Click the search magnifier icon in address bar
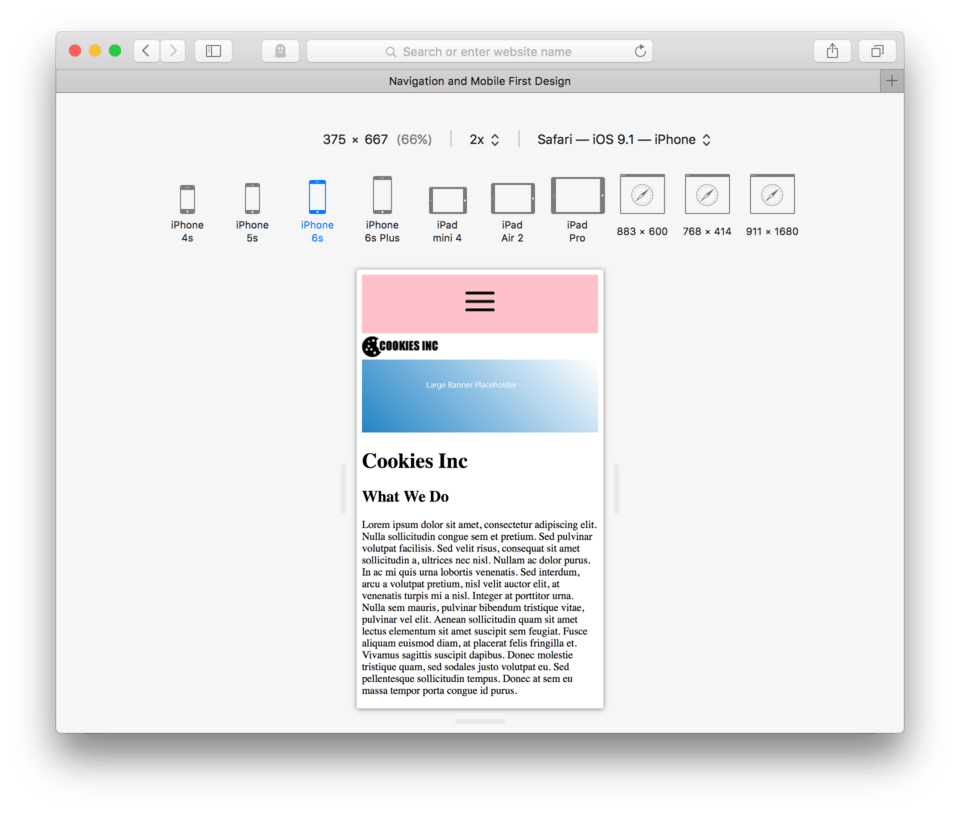Viewport: 960px width, 813px height. (390, 52)
